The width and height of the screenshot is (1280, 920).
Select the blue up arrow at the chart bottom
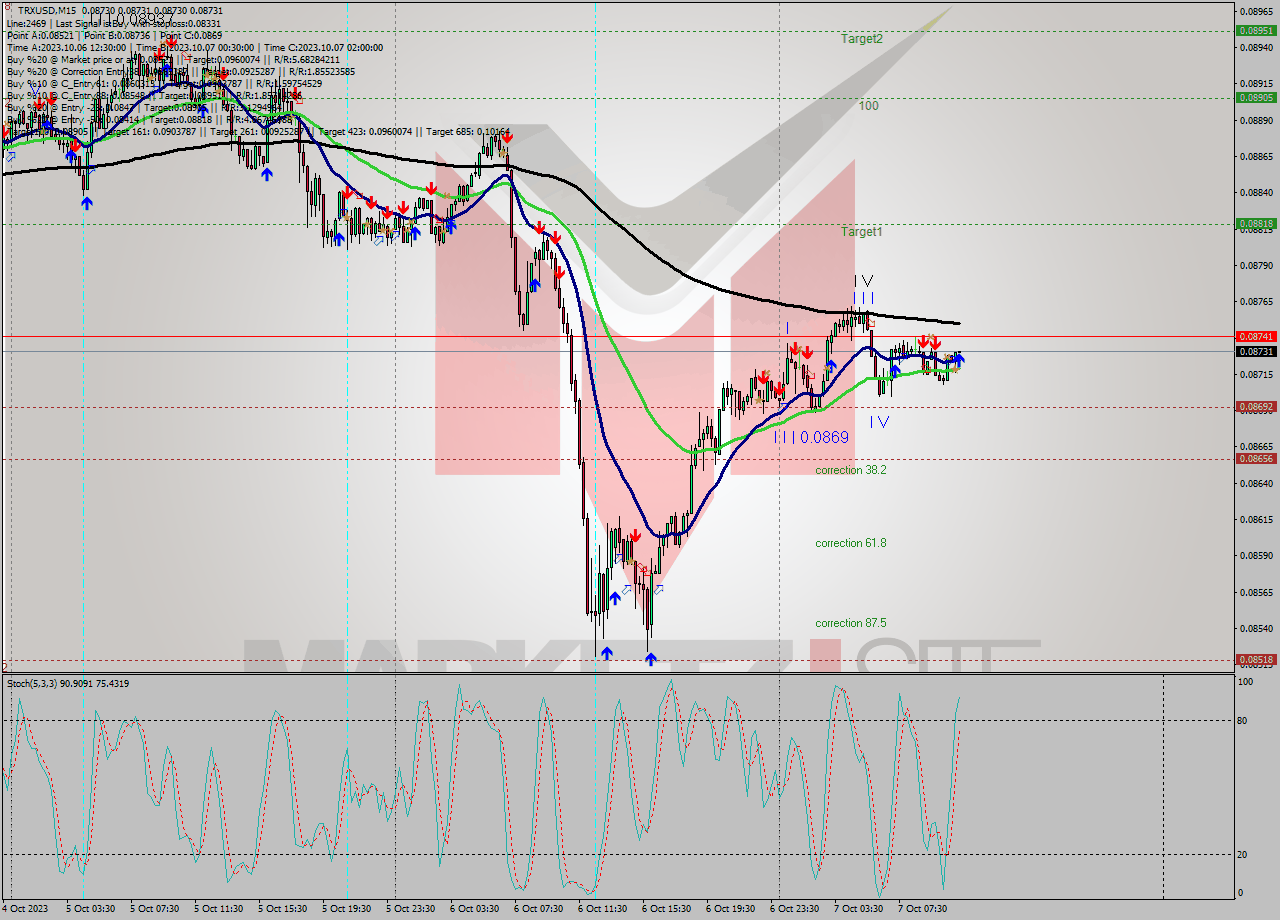coord(651,656)
